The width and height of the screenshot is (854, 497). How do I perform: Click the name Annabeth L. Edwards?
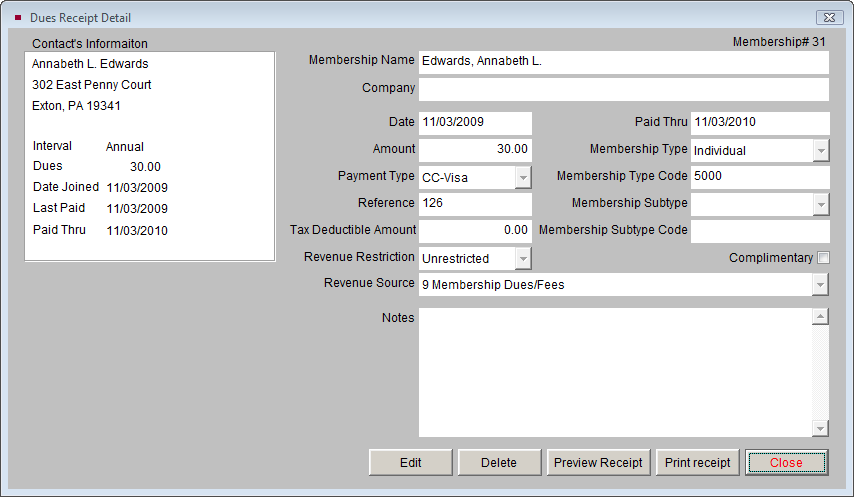coord(90,64)
